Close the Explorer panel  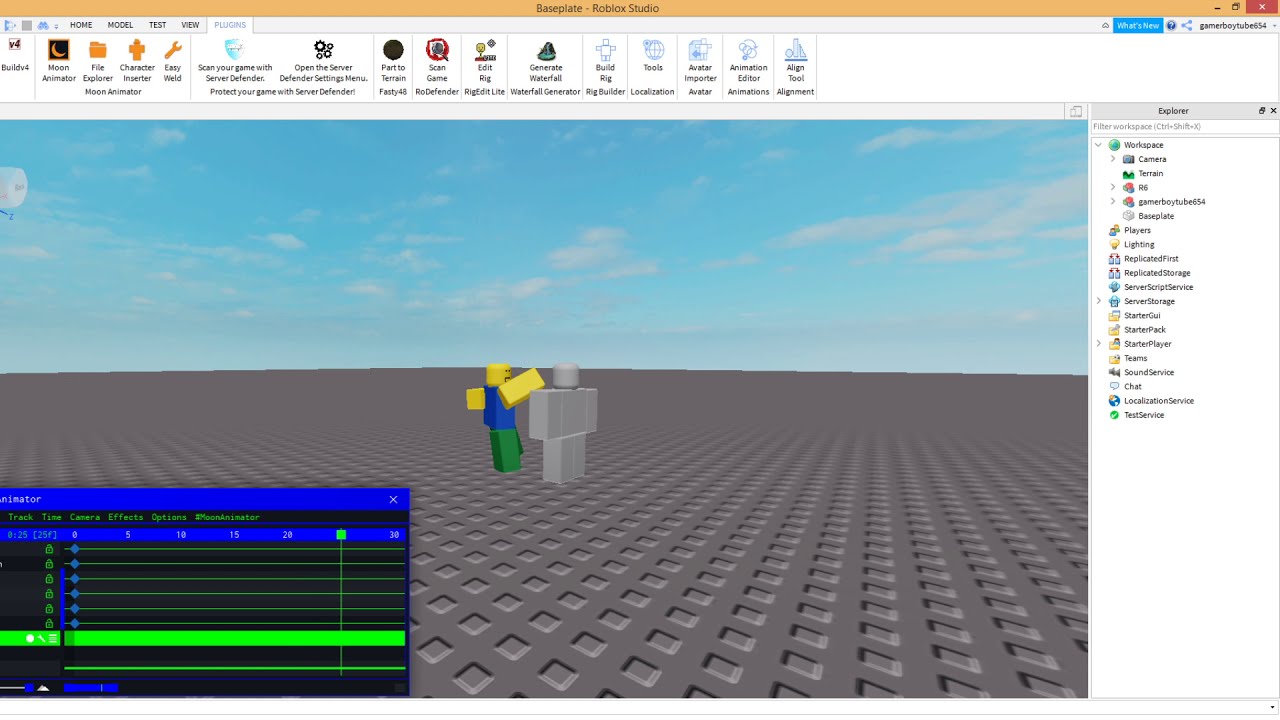pyautogui.click(x=1273, y=111)
